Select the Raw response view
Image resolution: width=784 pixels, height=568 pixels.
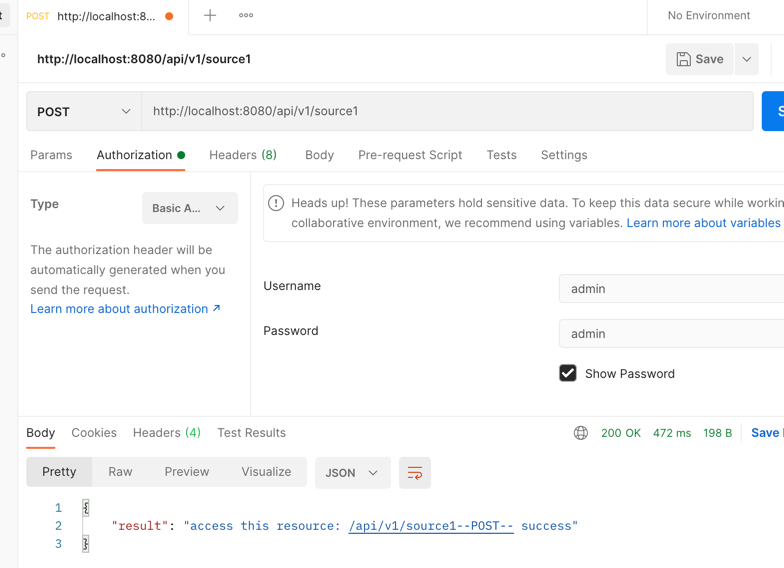[120, 472]
